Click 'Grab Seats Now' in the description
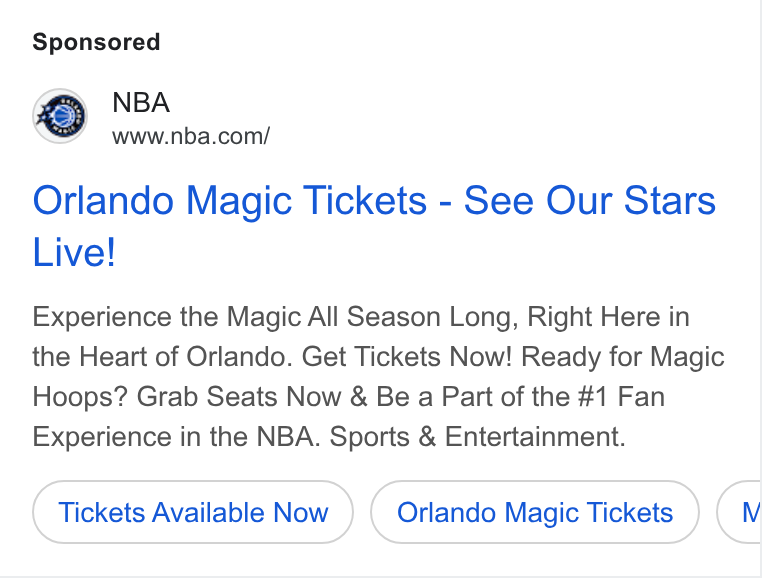Viewport: 762px width, 578px height. [x=239, y=397]
